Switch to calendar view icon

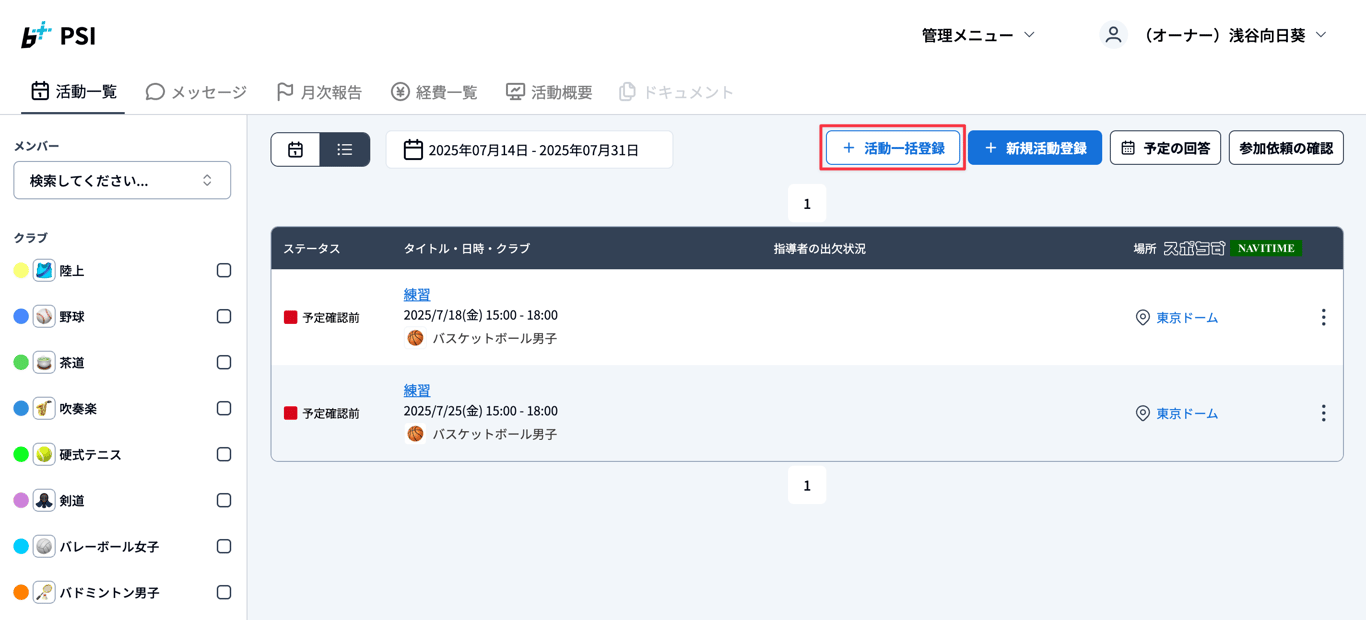pos(295,150)
